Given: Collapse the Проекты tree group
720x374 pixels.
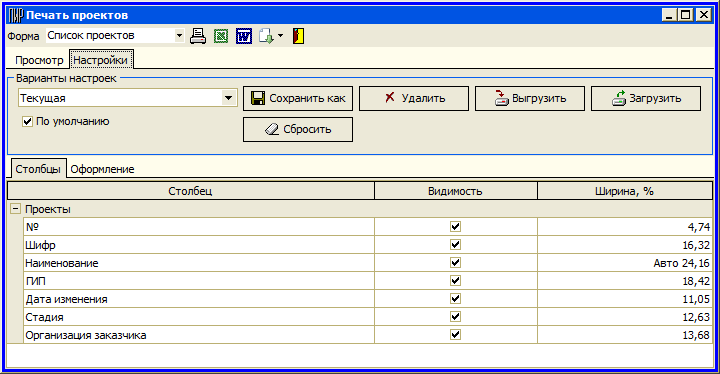Looking at the screenshot, I should pyautogui.click(x=16, y=209).
